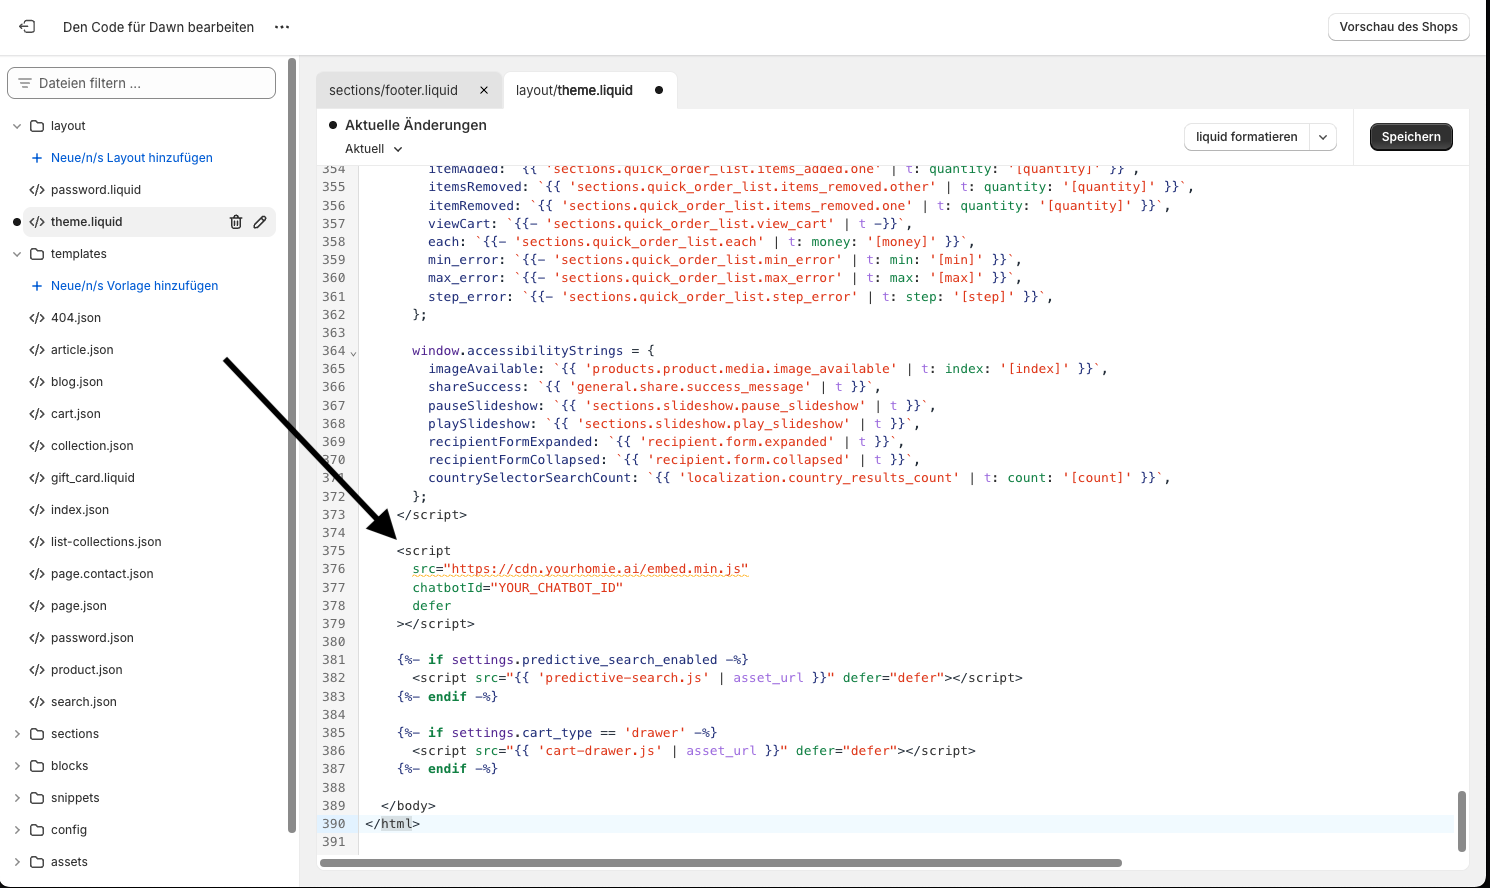Click the Speichern button
This screenshot has height=888, width=1490.
click(x=1411, y=136)
